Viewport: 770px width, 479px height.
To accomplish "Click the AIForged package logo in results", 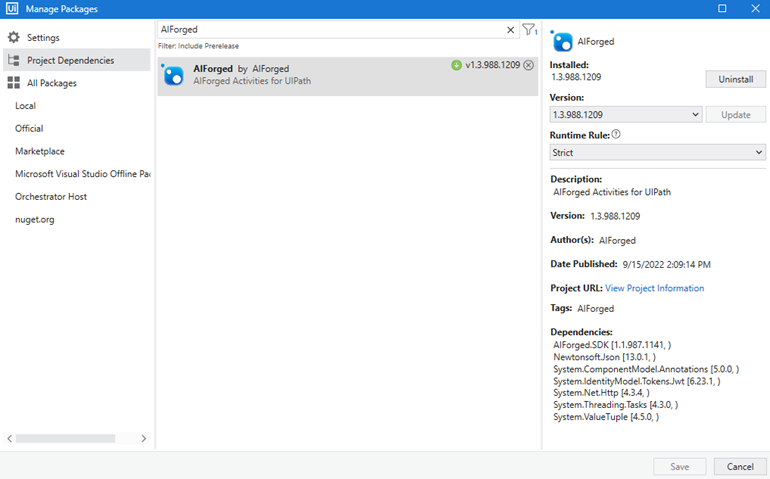I will [173, 76].
